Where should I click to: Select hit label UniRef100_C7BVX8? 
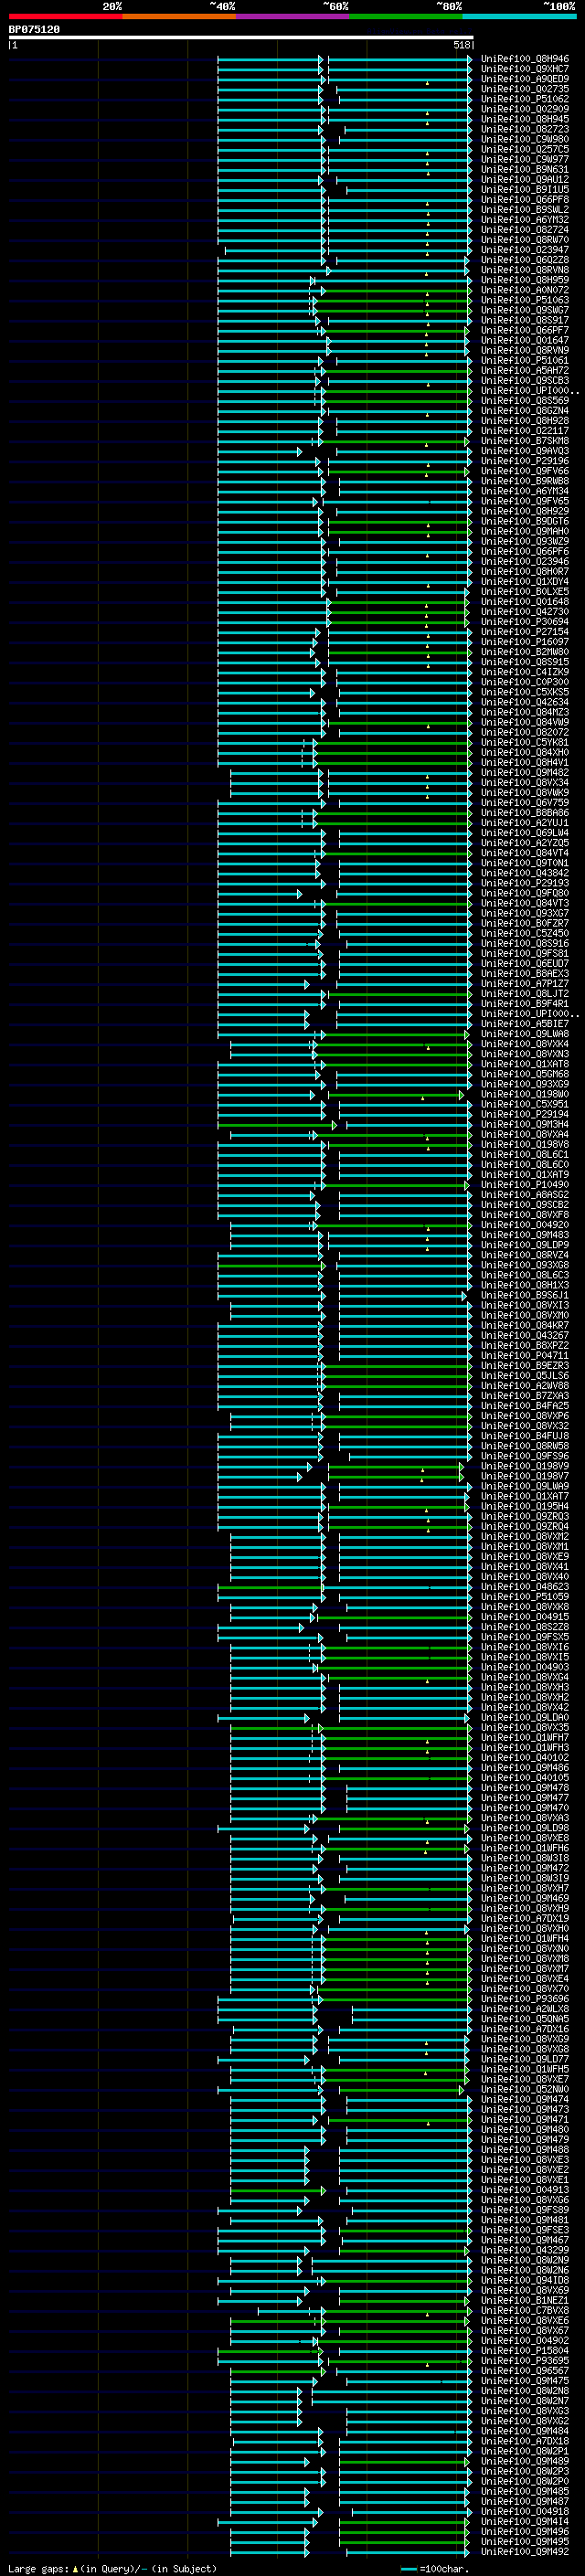pyautogui.click(x=525, y=2310)
